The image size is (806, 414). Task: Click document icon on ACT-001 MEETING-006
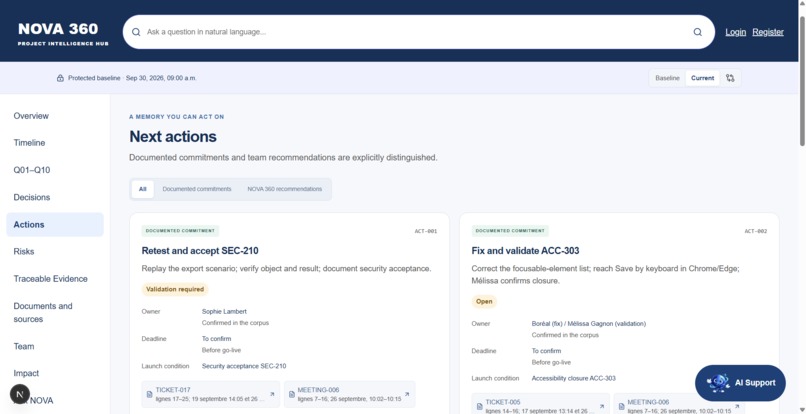291,394
